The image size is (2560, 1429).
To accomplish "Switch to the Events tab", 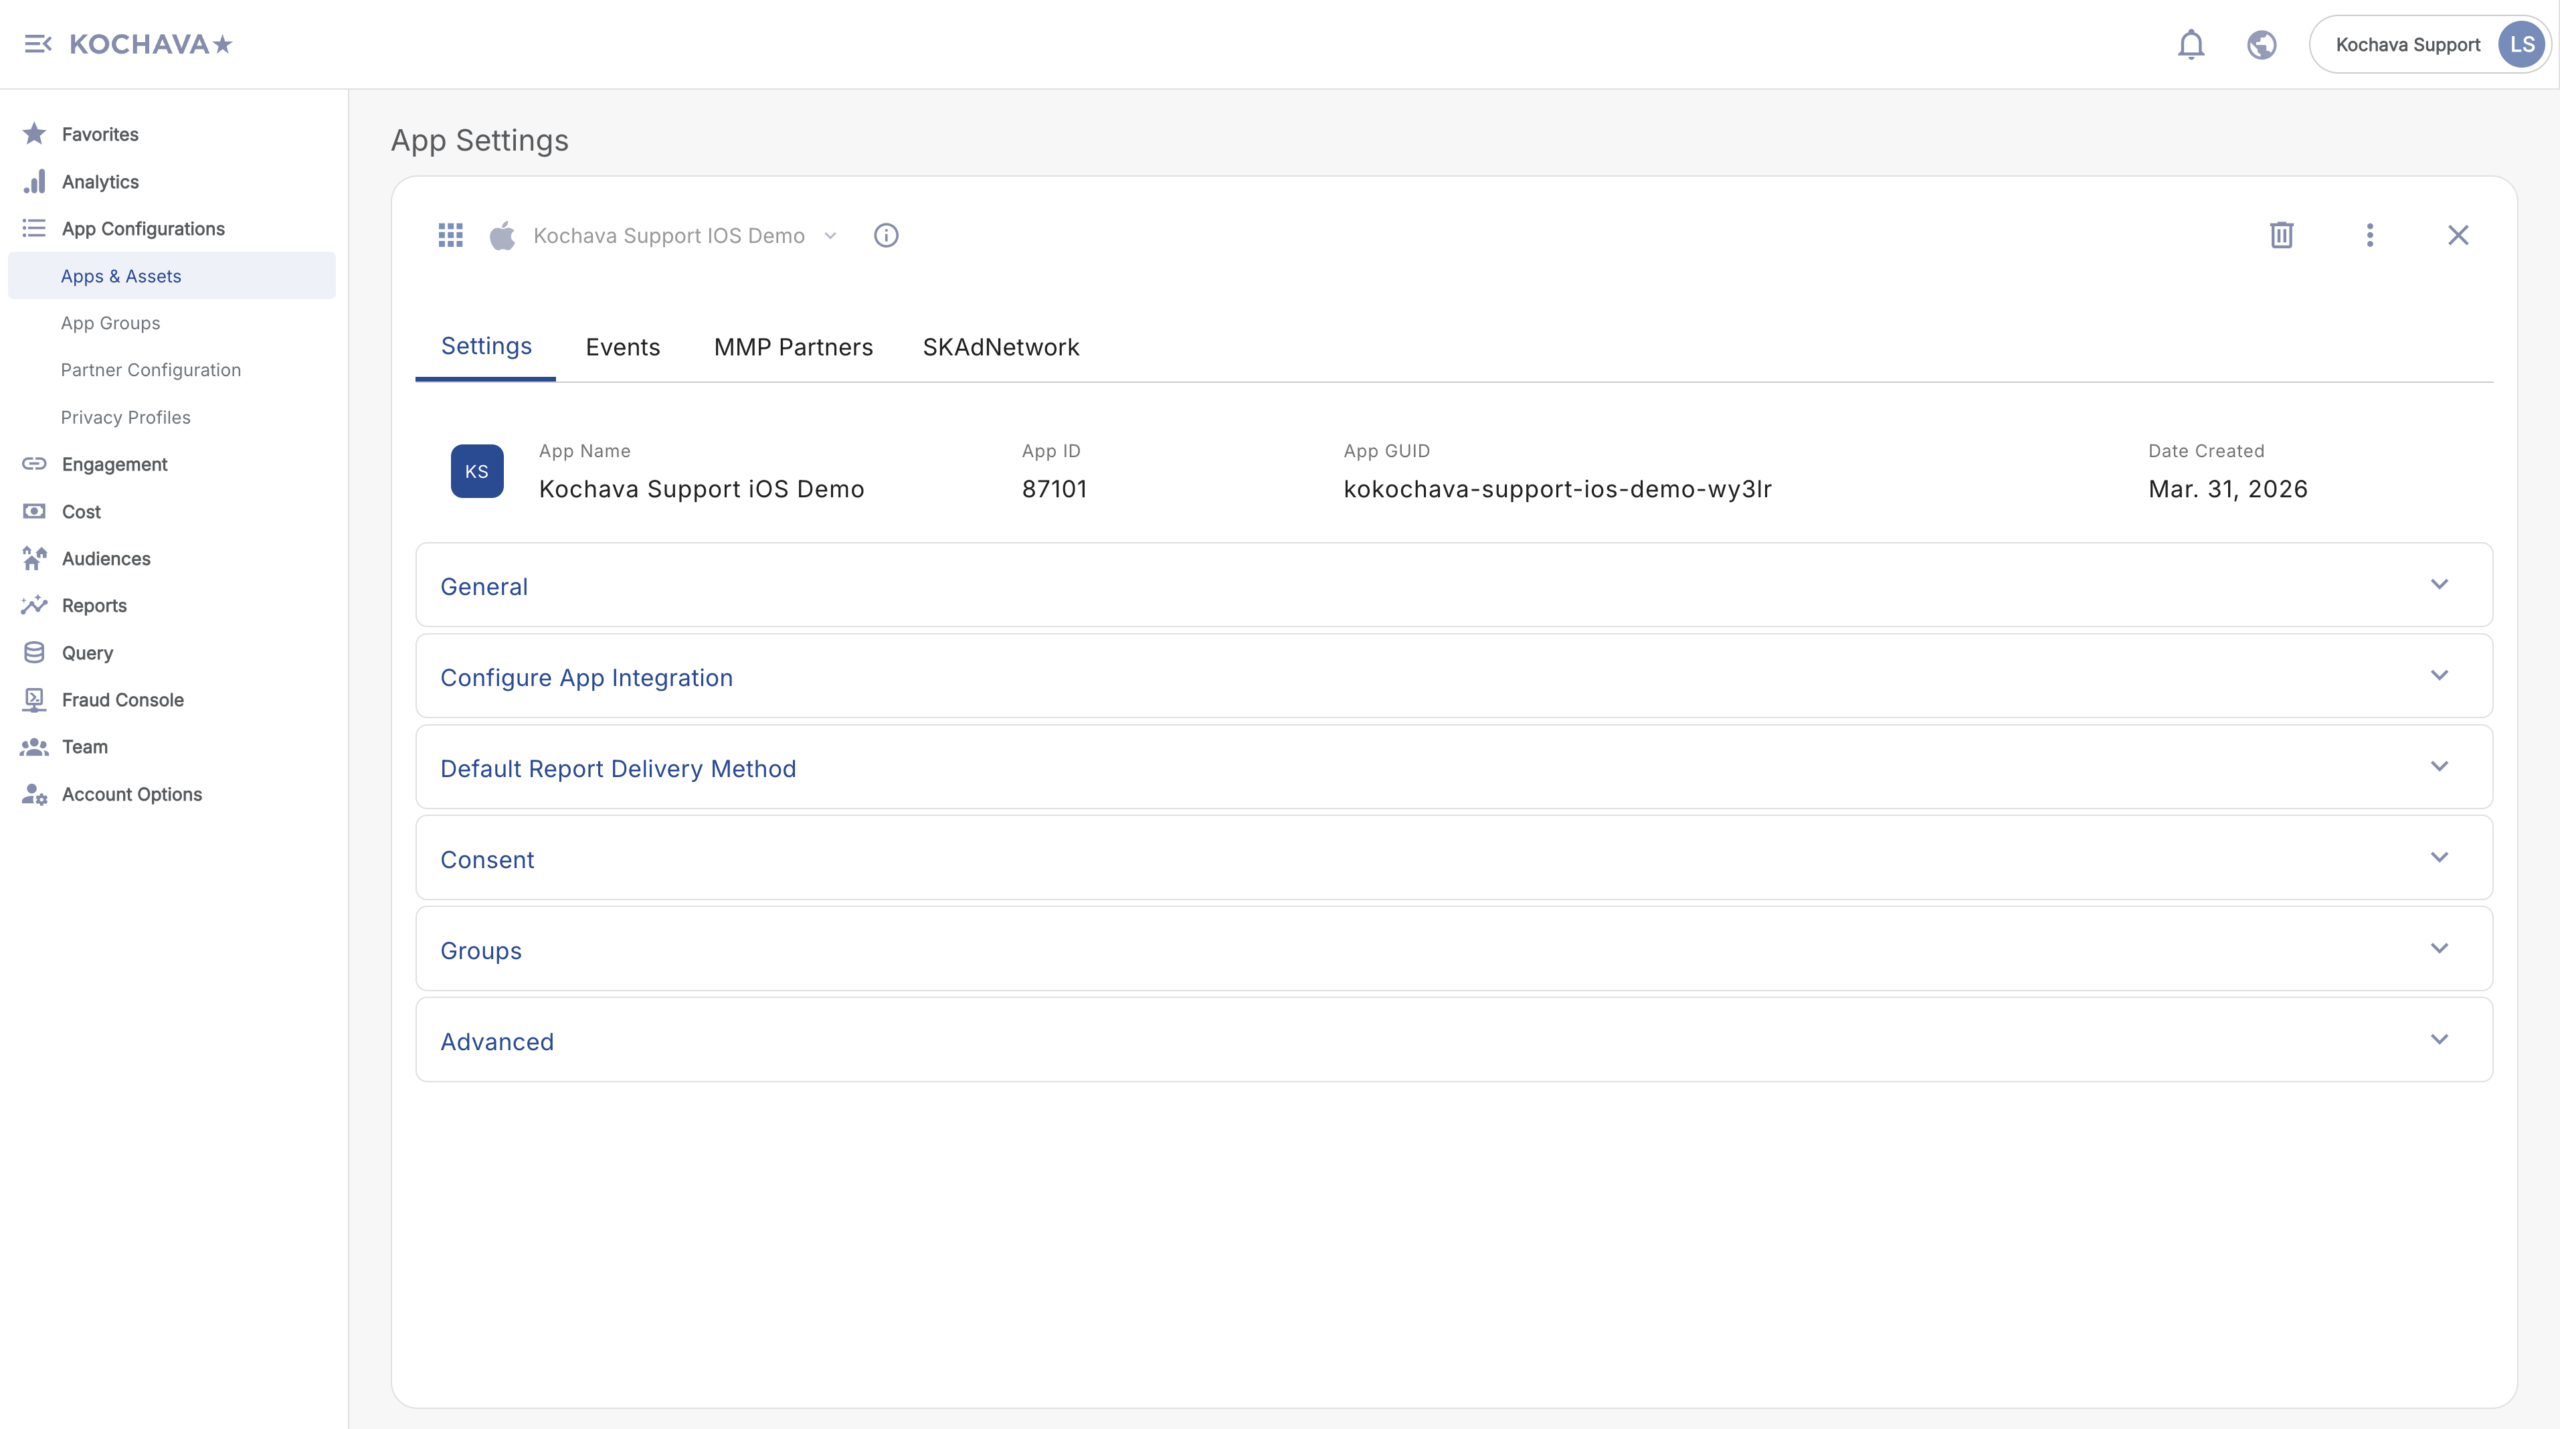I will [622, 347].
